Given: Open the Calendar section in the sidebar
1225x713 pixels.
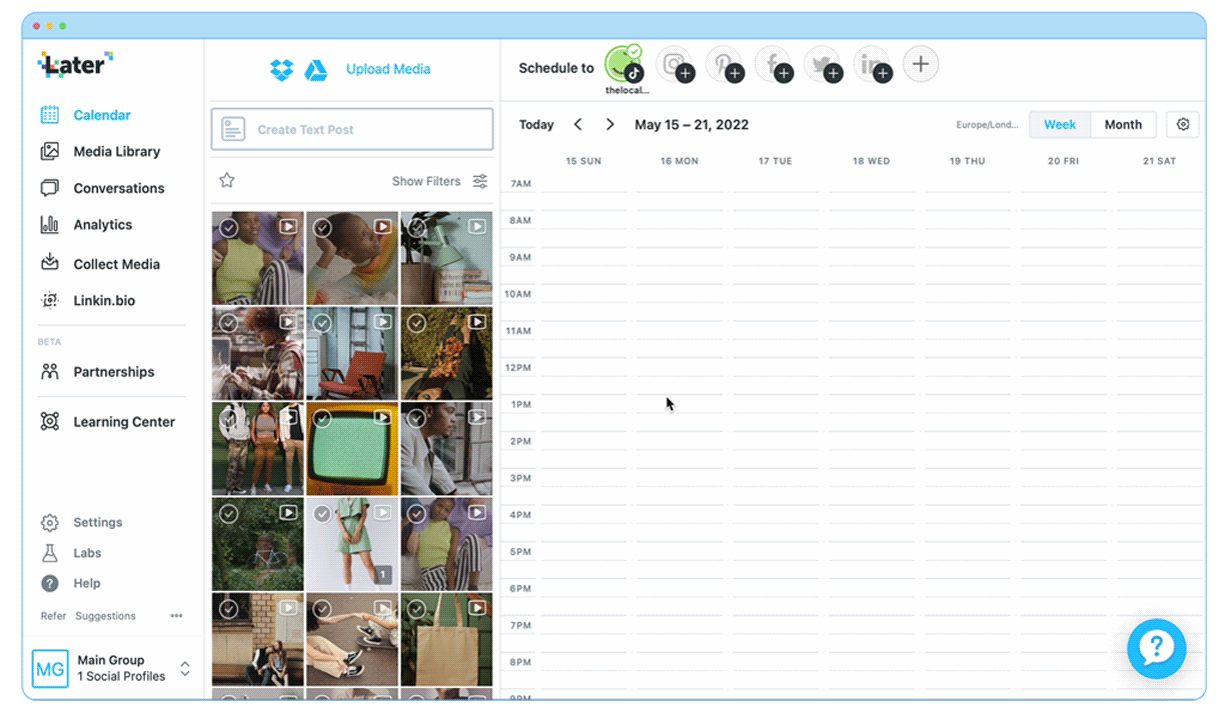Looking at the screenshot, I should click(86, 115).
